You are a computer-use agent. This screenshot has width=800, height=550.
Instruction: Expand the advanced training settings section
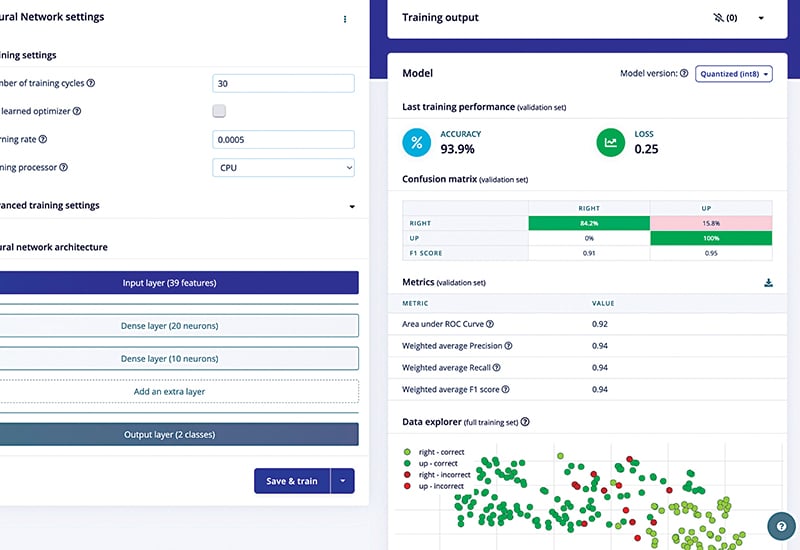click(x=351, y=206)
